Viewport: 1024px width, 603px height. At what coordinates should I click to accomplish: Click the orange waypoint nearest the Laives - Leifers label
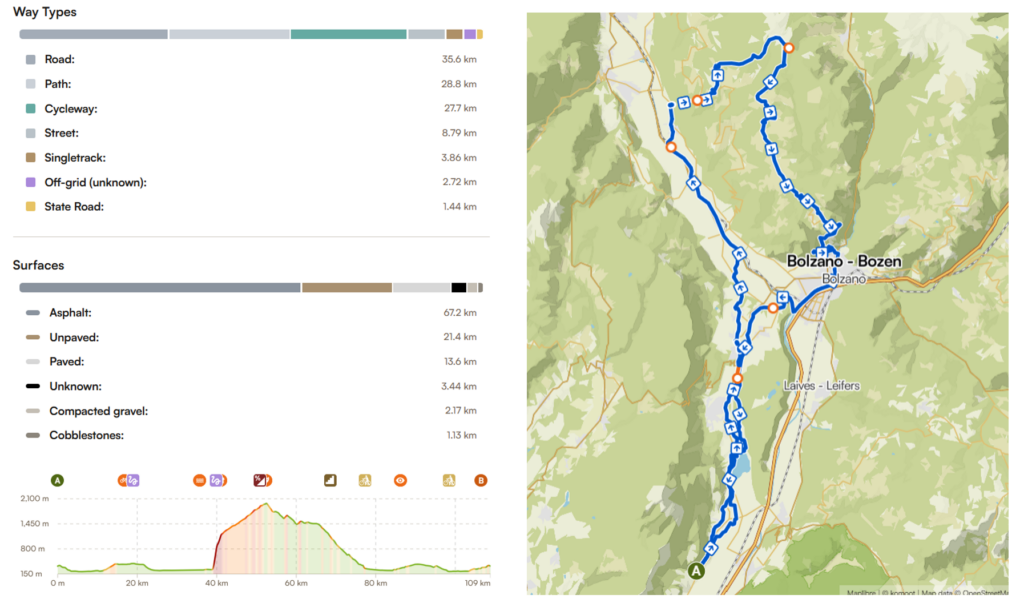pyautogui.click(x=737, y=378)
